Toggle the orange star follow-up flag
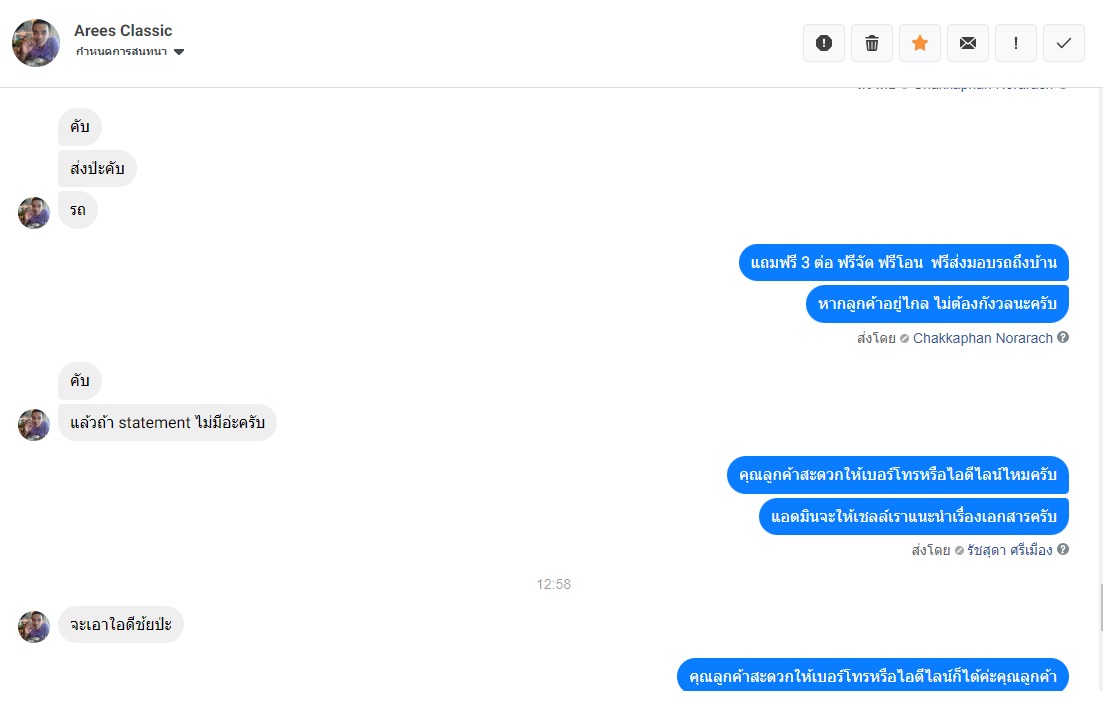Viewport: 1103px width, 701px height. click(919, 43)
